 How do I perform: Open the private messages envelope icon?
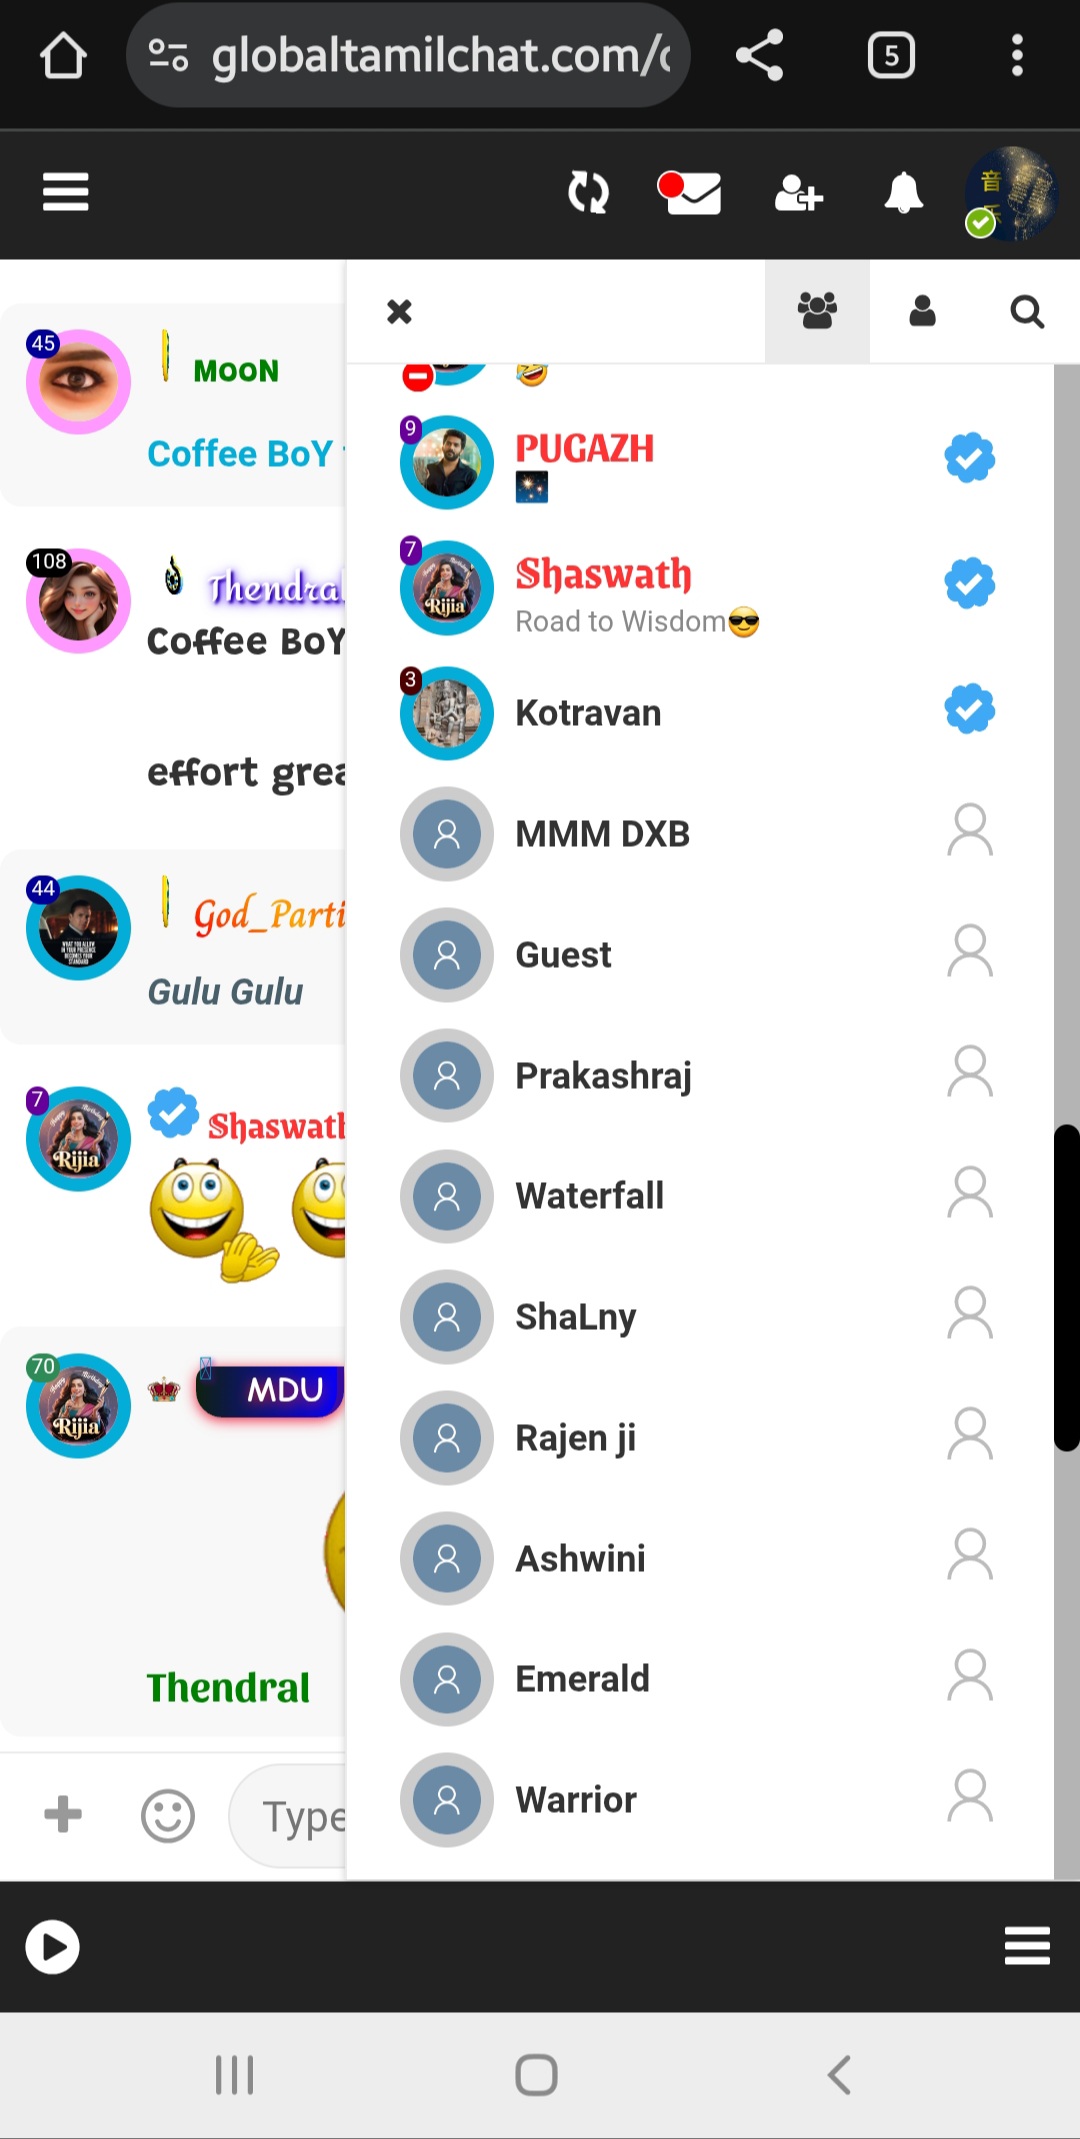click(690, 193)
